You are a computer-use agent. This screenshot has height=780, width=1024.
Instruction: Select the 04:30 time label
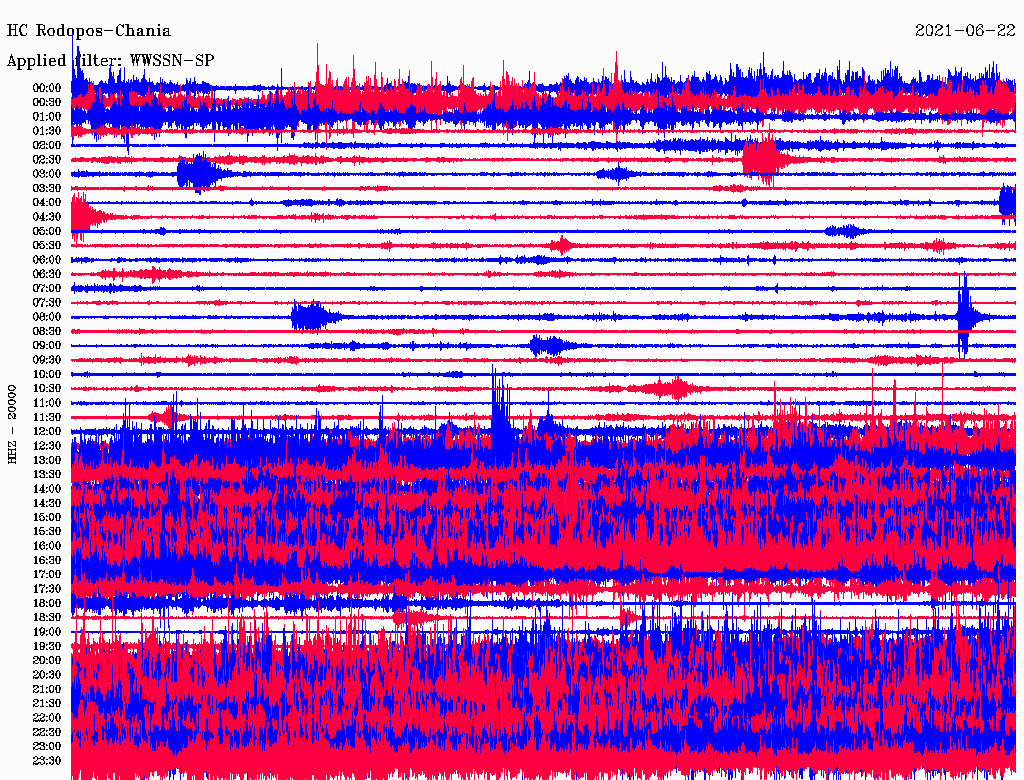(47, 217)
